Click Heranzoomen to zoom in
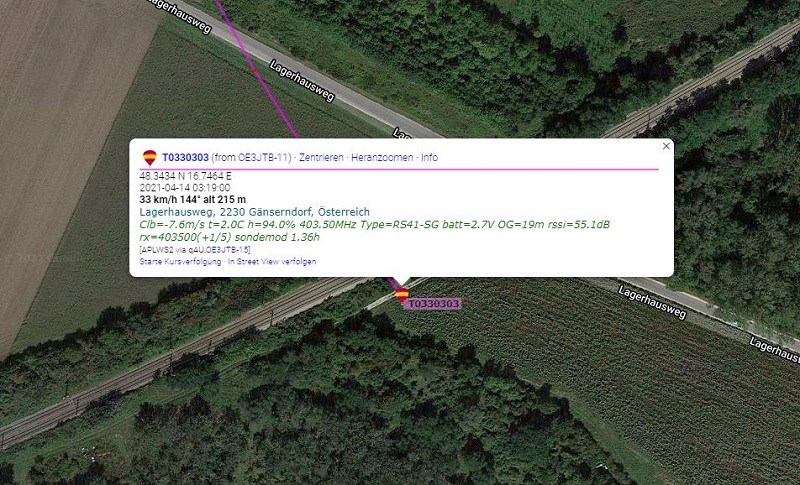The width and height of the screenshot is (800, 485). click(x=382, y=158)
